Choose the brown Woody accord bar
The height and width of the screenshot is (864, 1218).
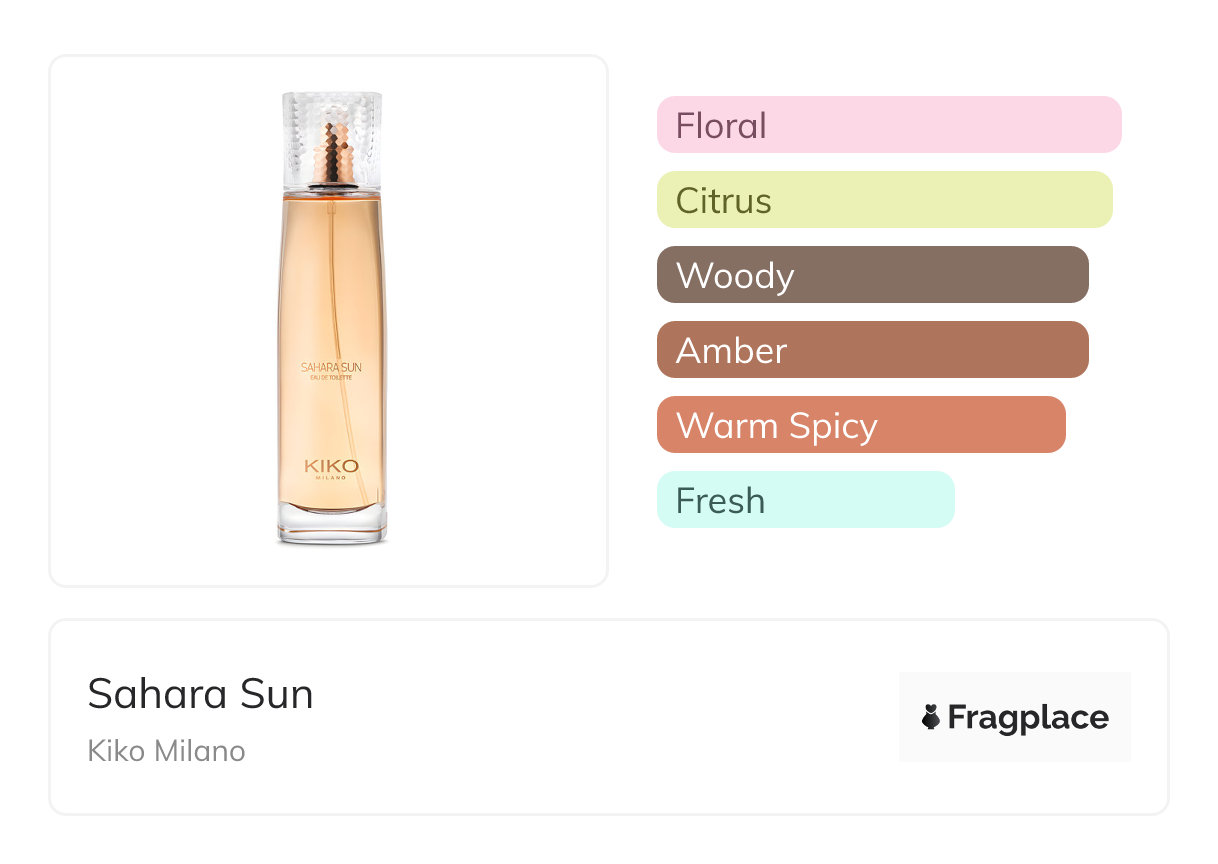[x=872, y=275]
